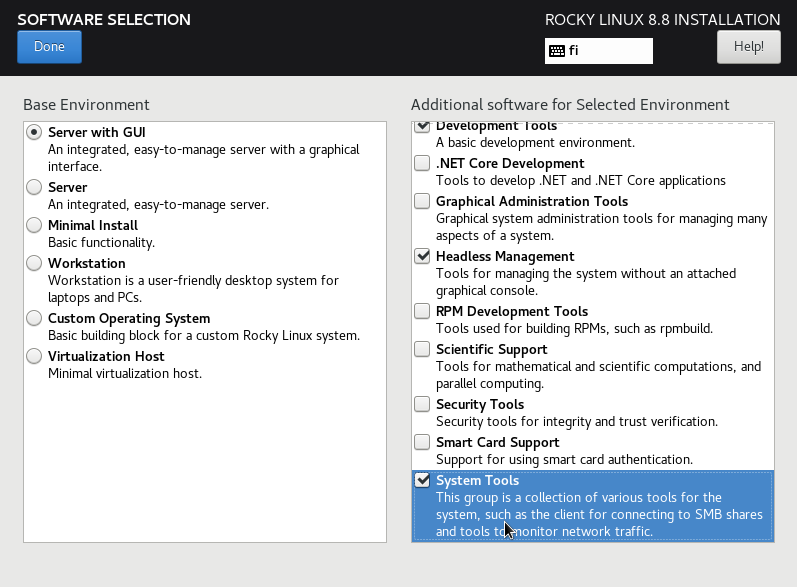
Task: Enable Security Tools checkbox
Action: [x=422, y=404]
